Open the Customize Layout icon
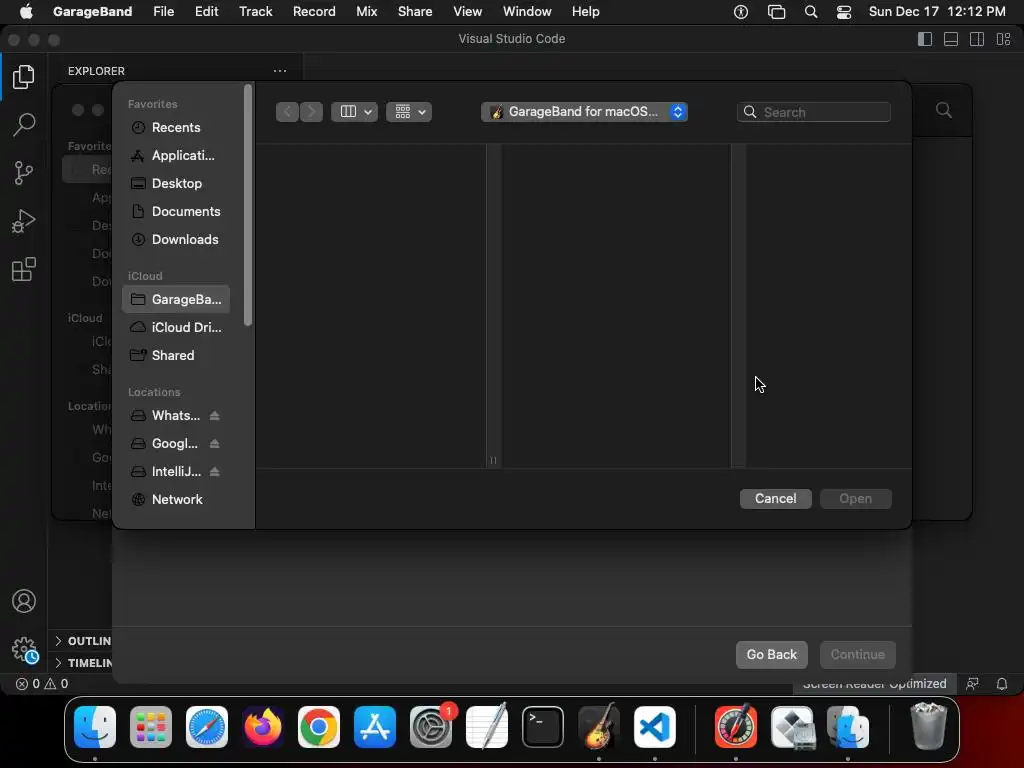1024x768 pixels. [1003, 39]
